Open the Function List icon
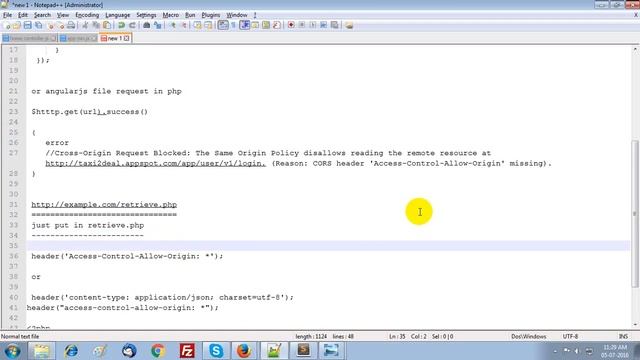This screenshot has height=360, width=640. click(276, 25)
